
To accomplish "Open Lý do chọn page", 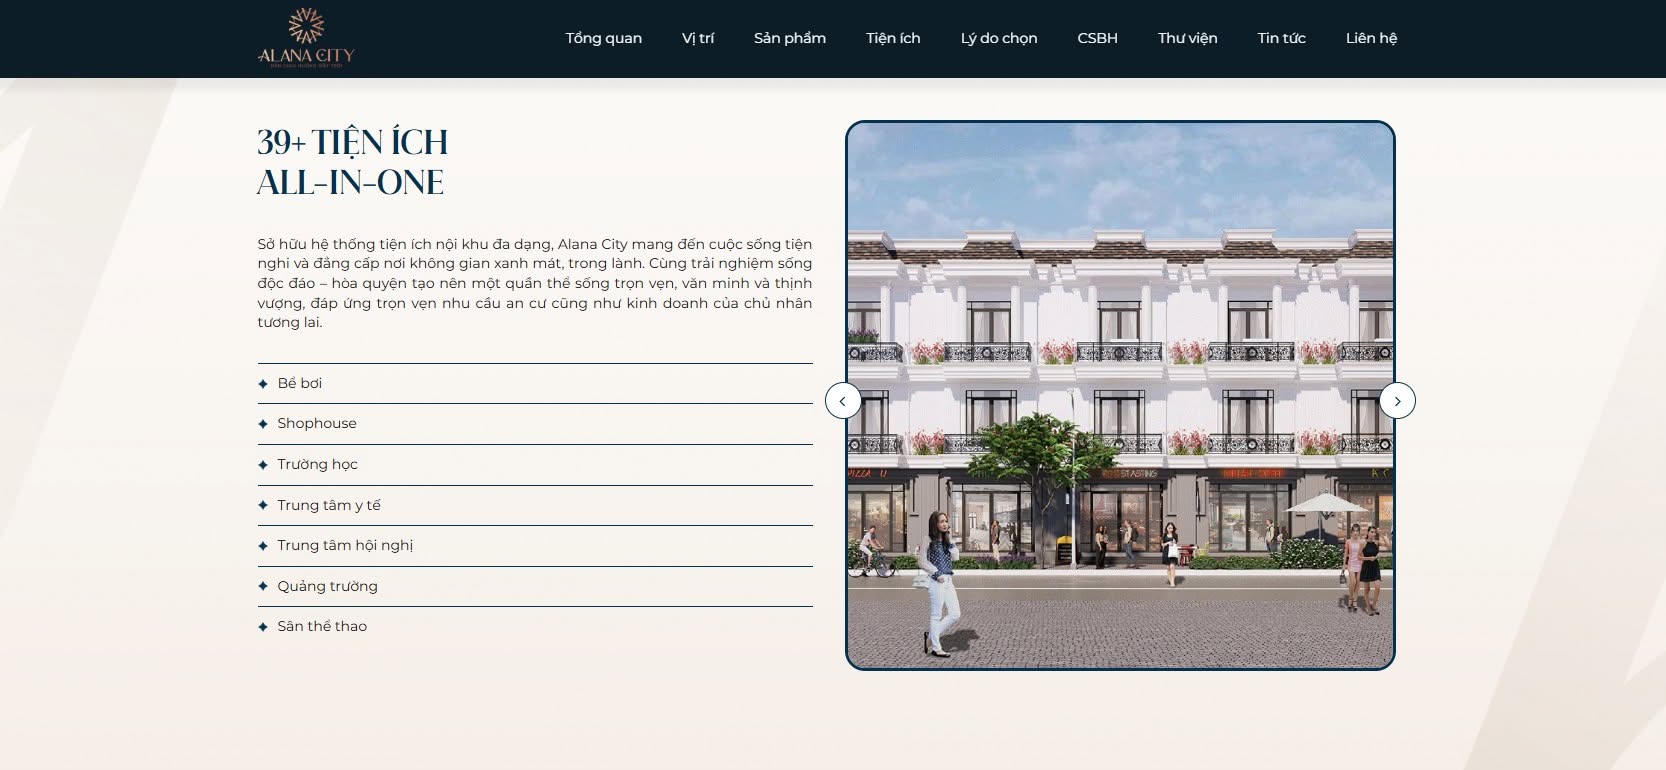I will (999, 38).
